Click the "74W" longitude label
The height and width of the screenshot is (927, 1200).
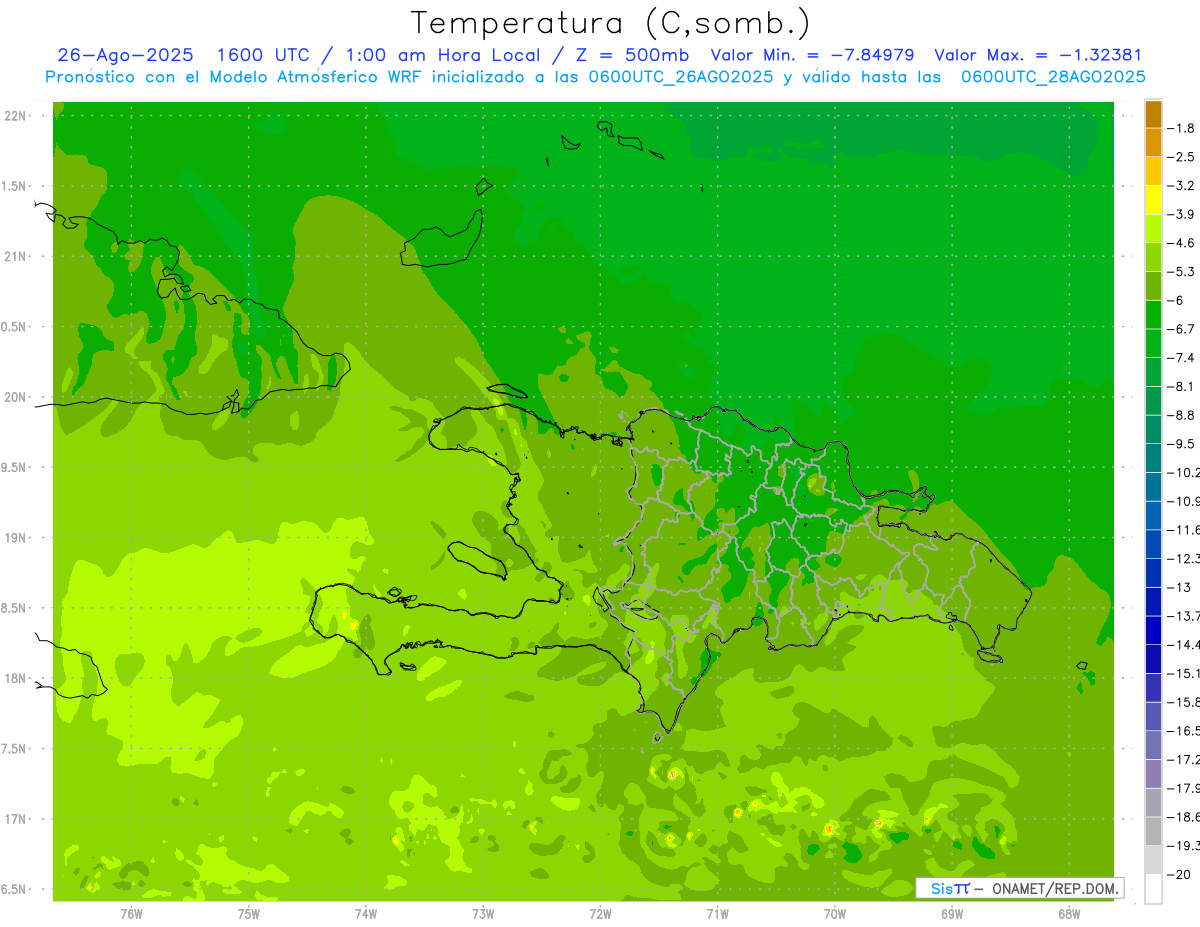(366, 913)
